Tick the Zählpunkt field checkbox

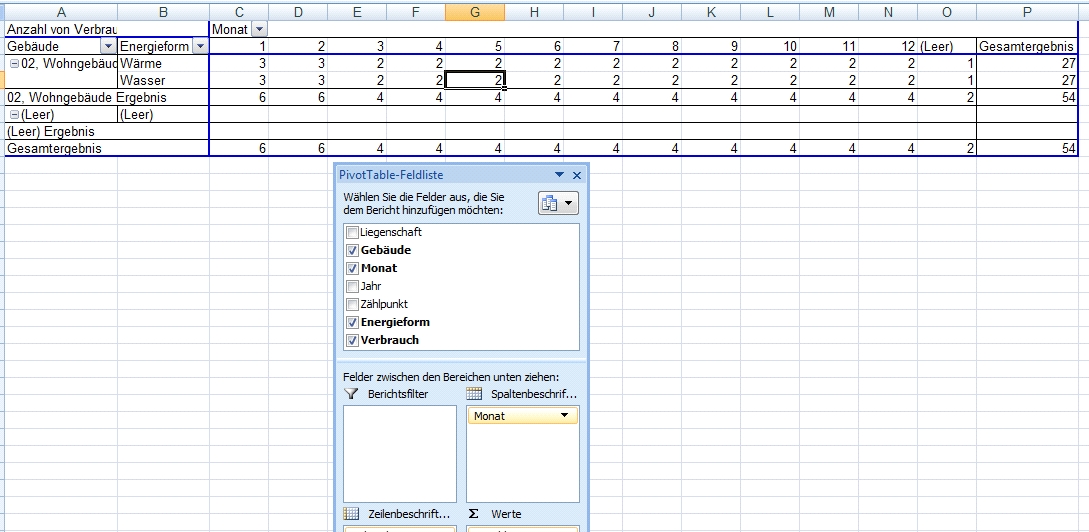(352, 304)
